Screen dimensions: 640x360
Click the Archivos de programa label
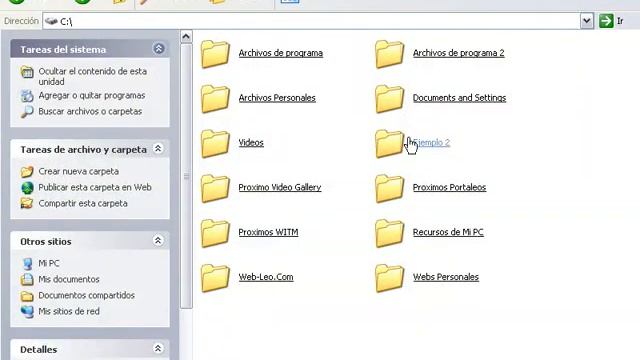(281, 53)
